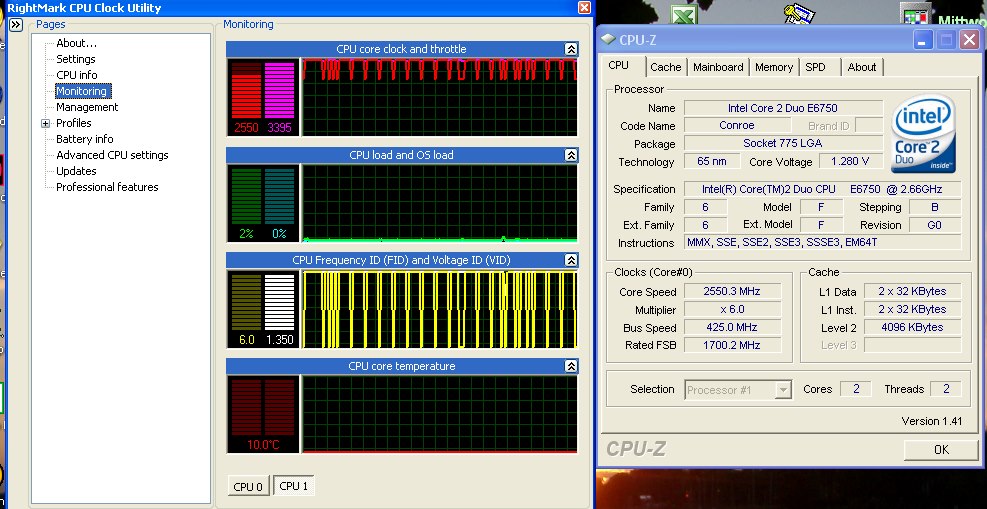Click the Technology value 65 nm
987x509 pixels.
pos(711,162)
